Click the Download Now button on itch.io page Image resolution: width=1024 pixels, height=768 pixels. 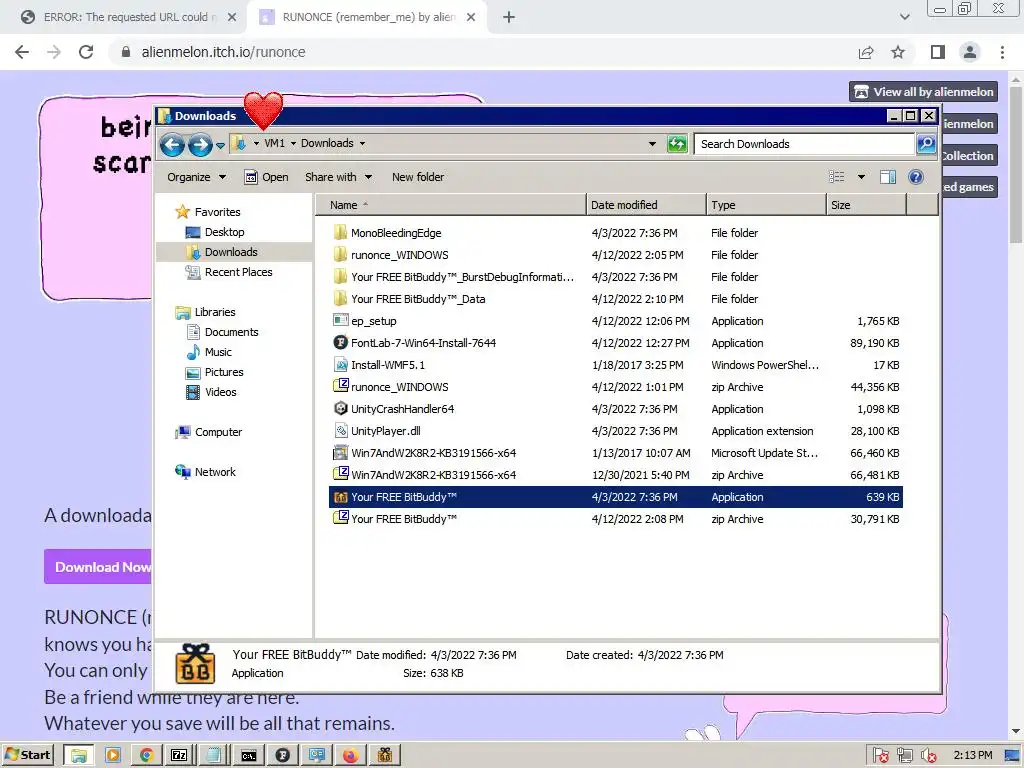99,567
